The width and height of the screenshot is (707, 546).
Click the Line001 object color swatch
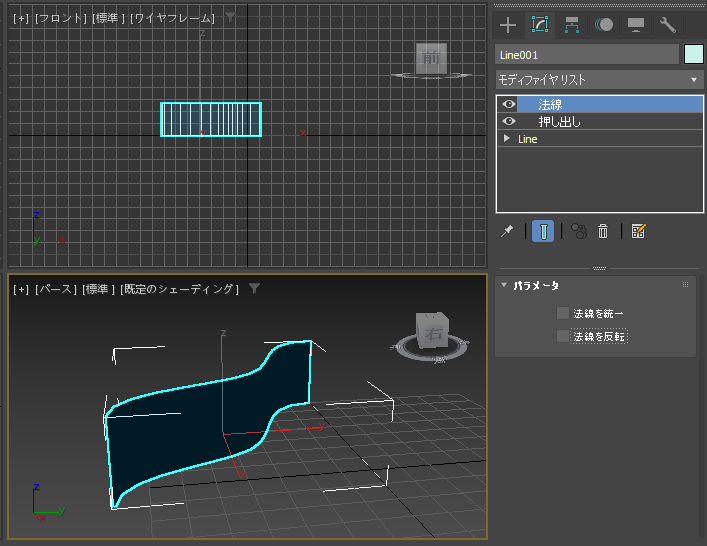tap(693, 54)
